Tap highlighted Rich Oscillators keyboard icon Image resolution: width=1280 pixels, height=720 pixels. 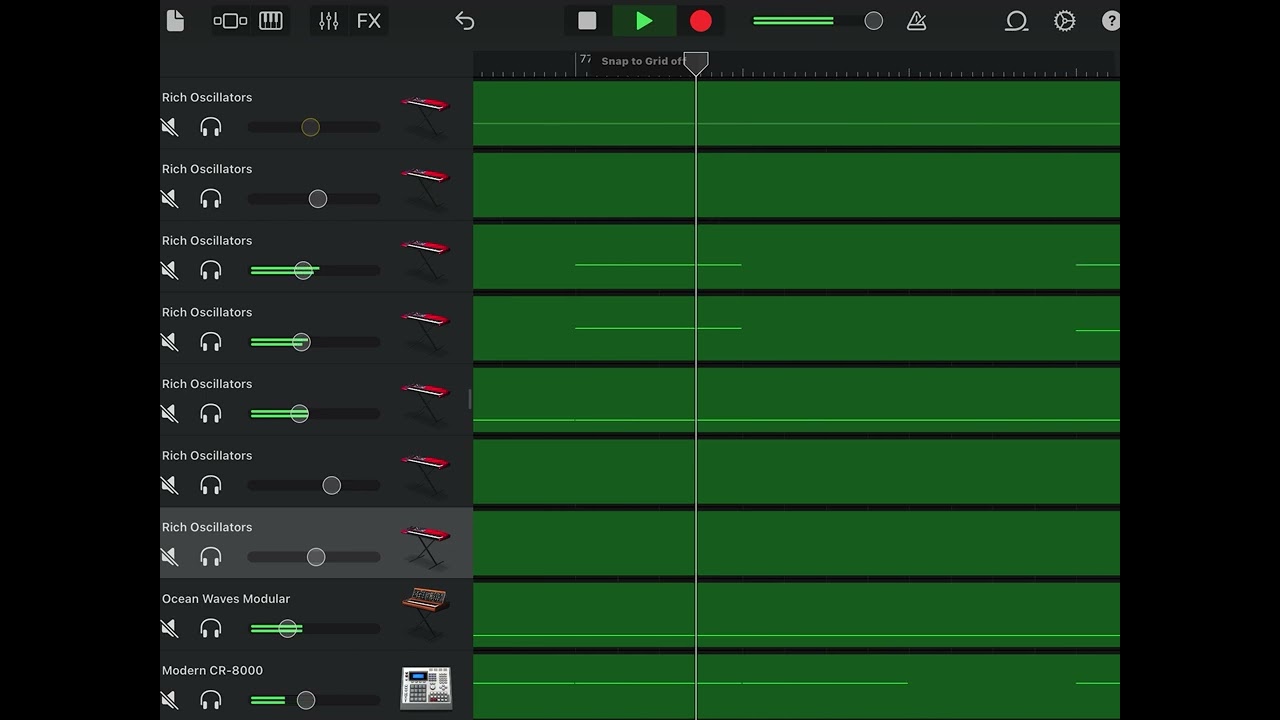(426, 545)
